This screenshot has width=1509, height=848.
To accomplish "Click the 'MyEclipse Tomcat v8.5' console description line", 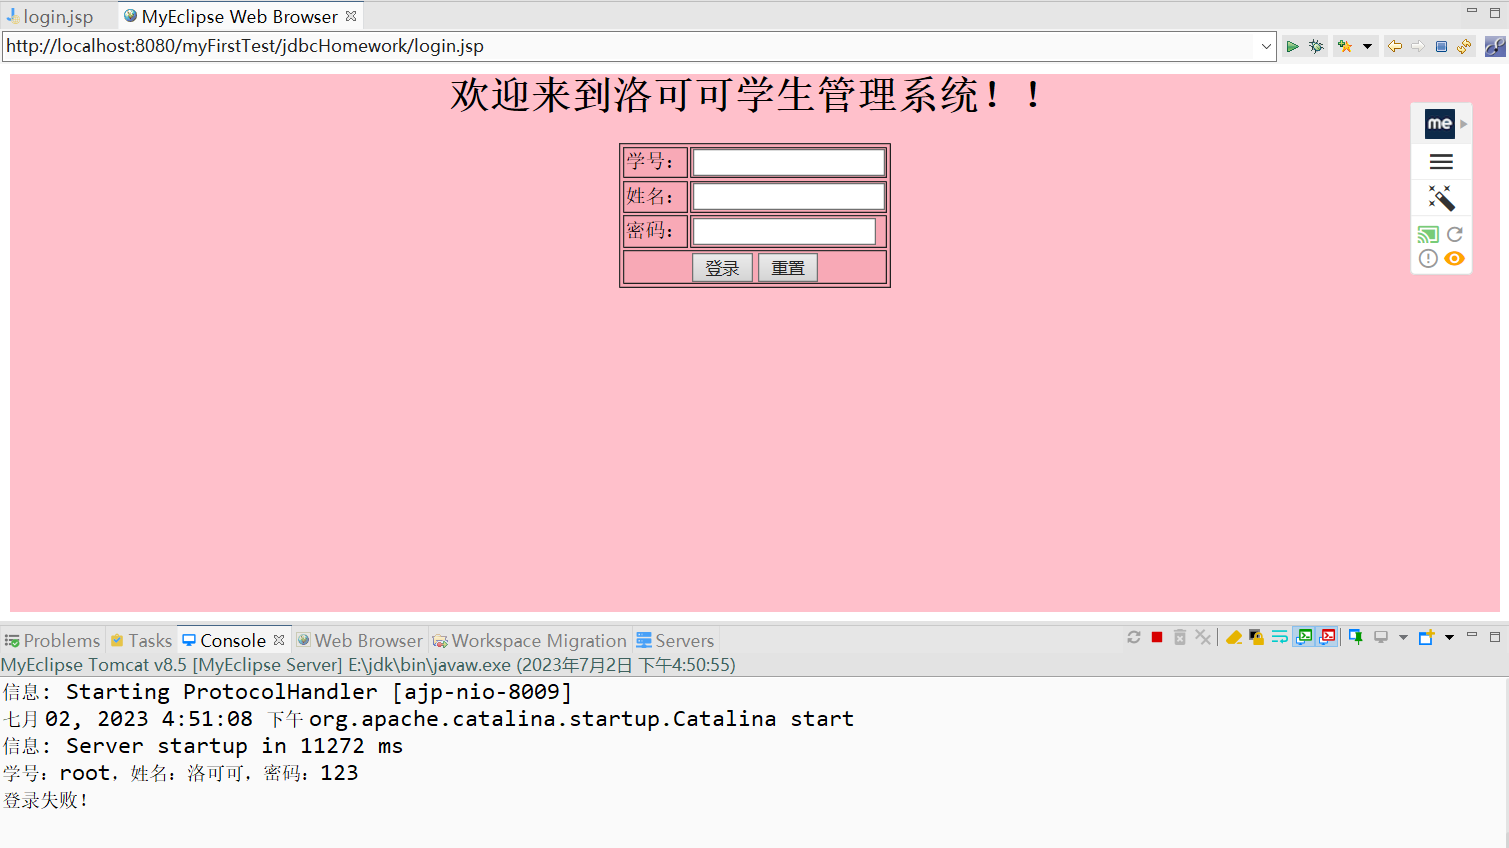I will (x=368, y=665).
